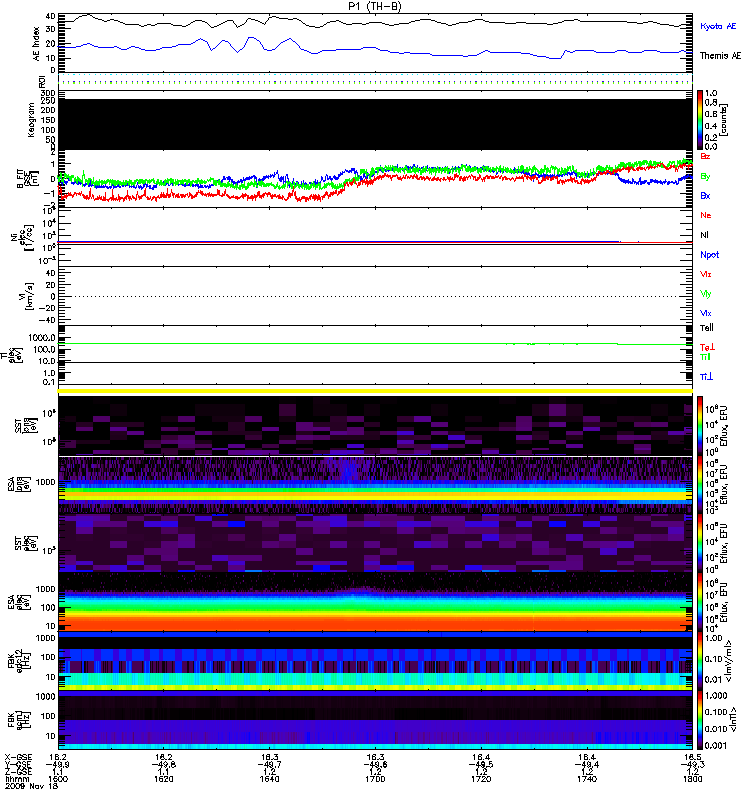Click the 1600 time tick label

point(58,779)
